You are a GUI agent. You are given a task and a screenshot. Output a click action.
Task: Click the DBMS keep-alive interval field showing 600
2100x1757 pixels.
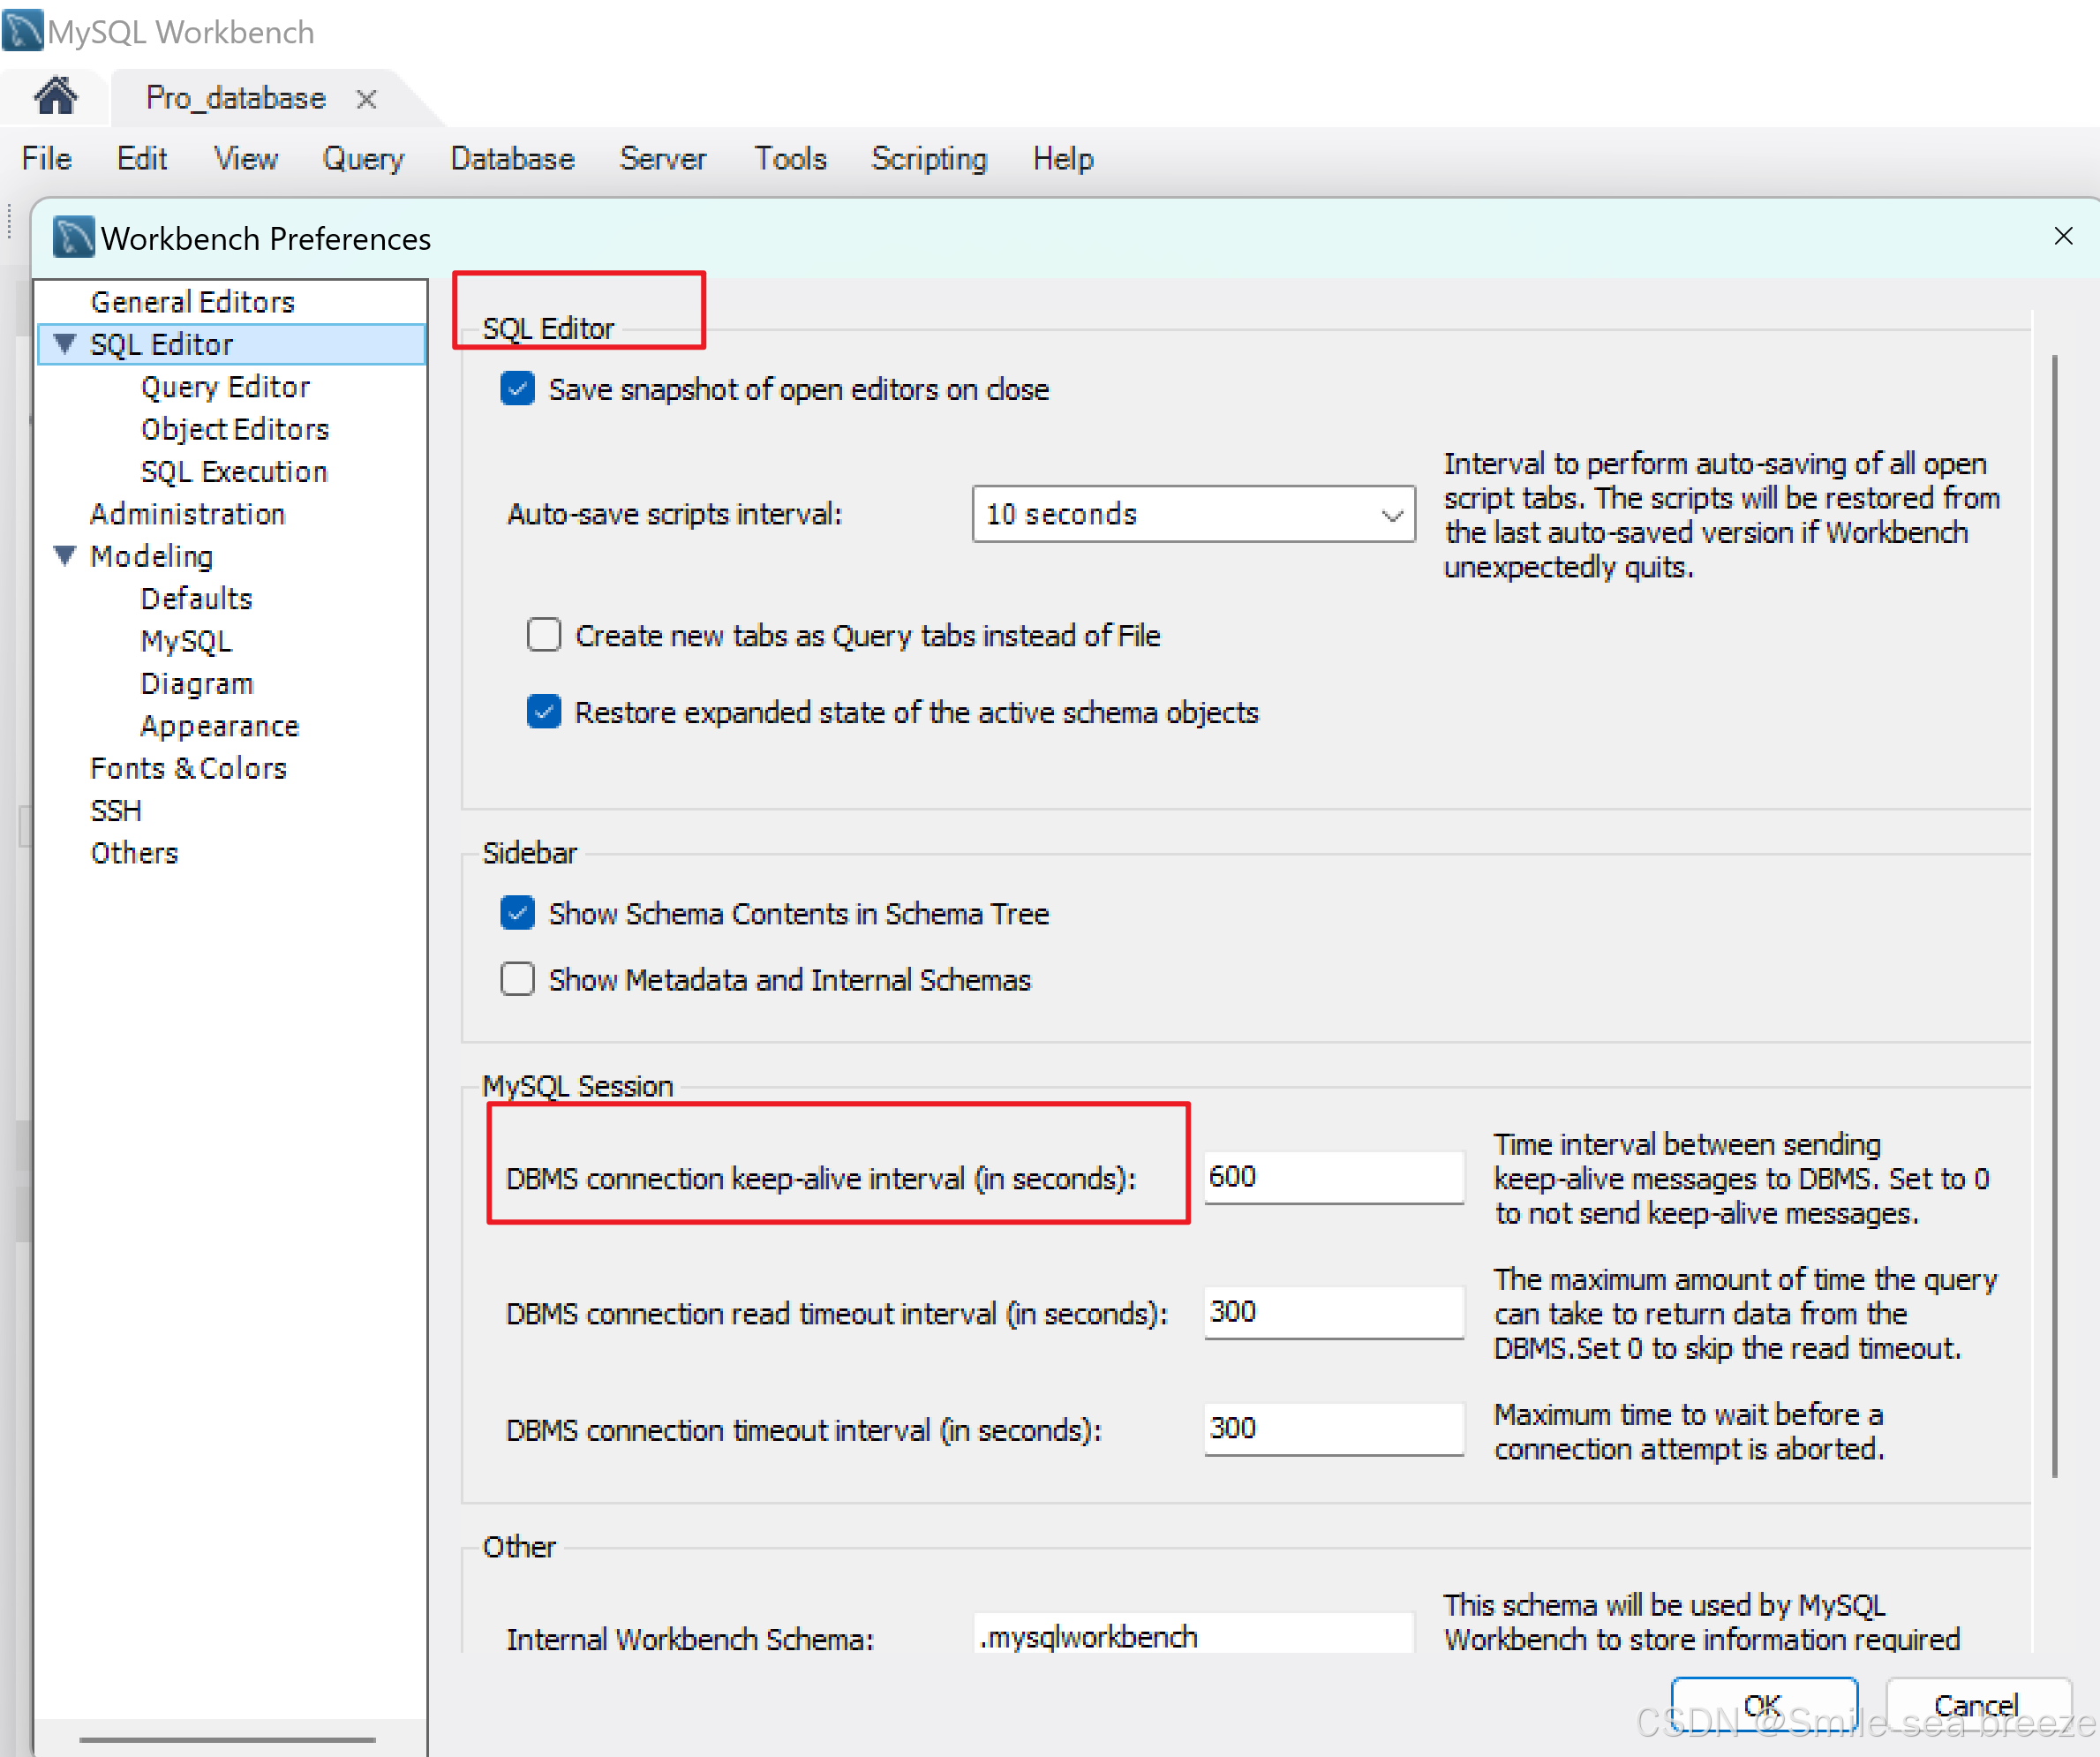(x=1333, y=1177)
